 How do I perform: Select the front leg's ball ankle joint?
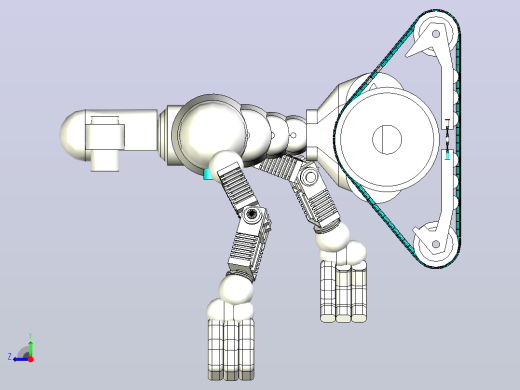[236, 289]
